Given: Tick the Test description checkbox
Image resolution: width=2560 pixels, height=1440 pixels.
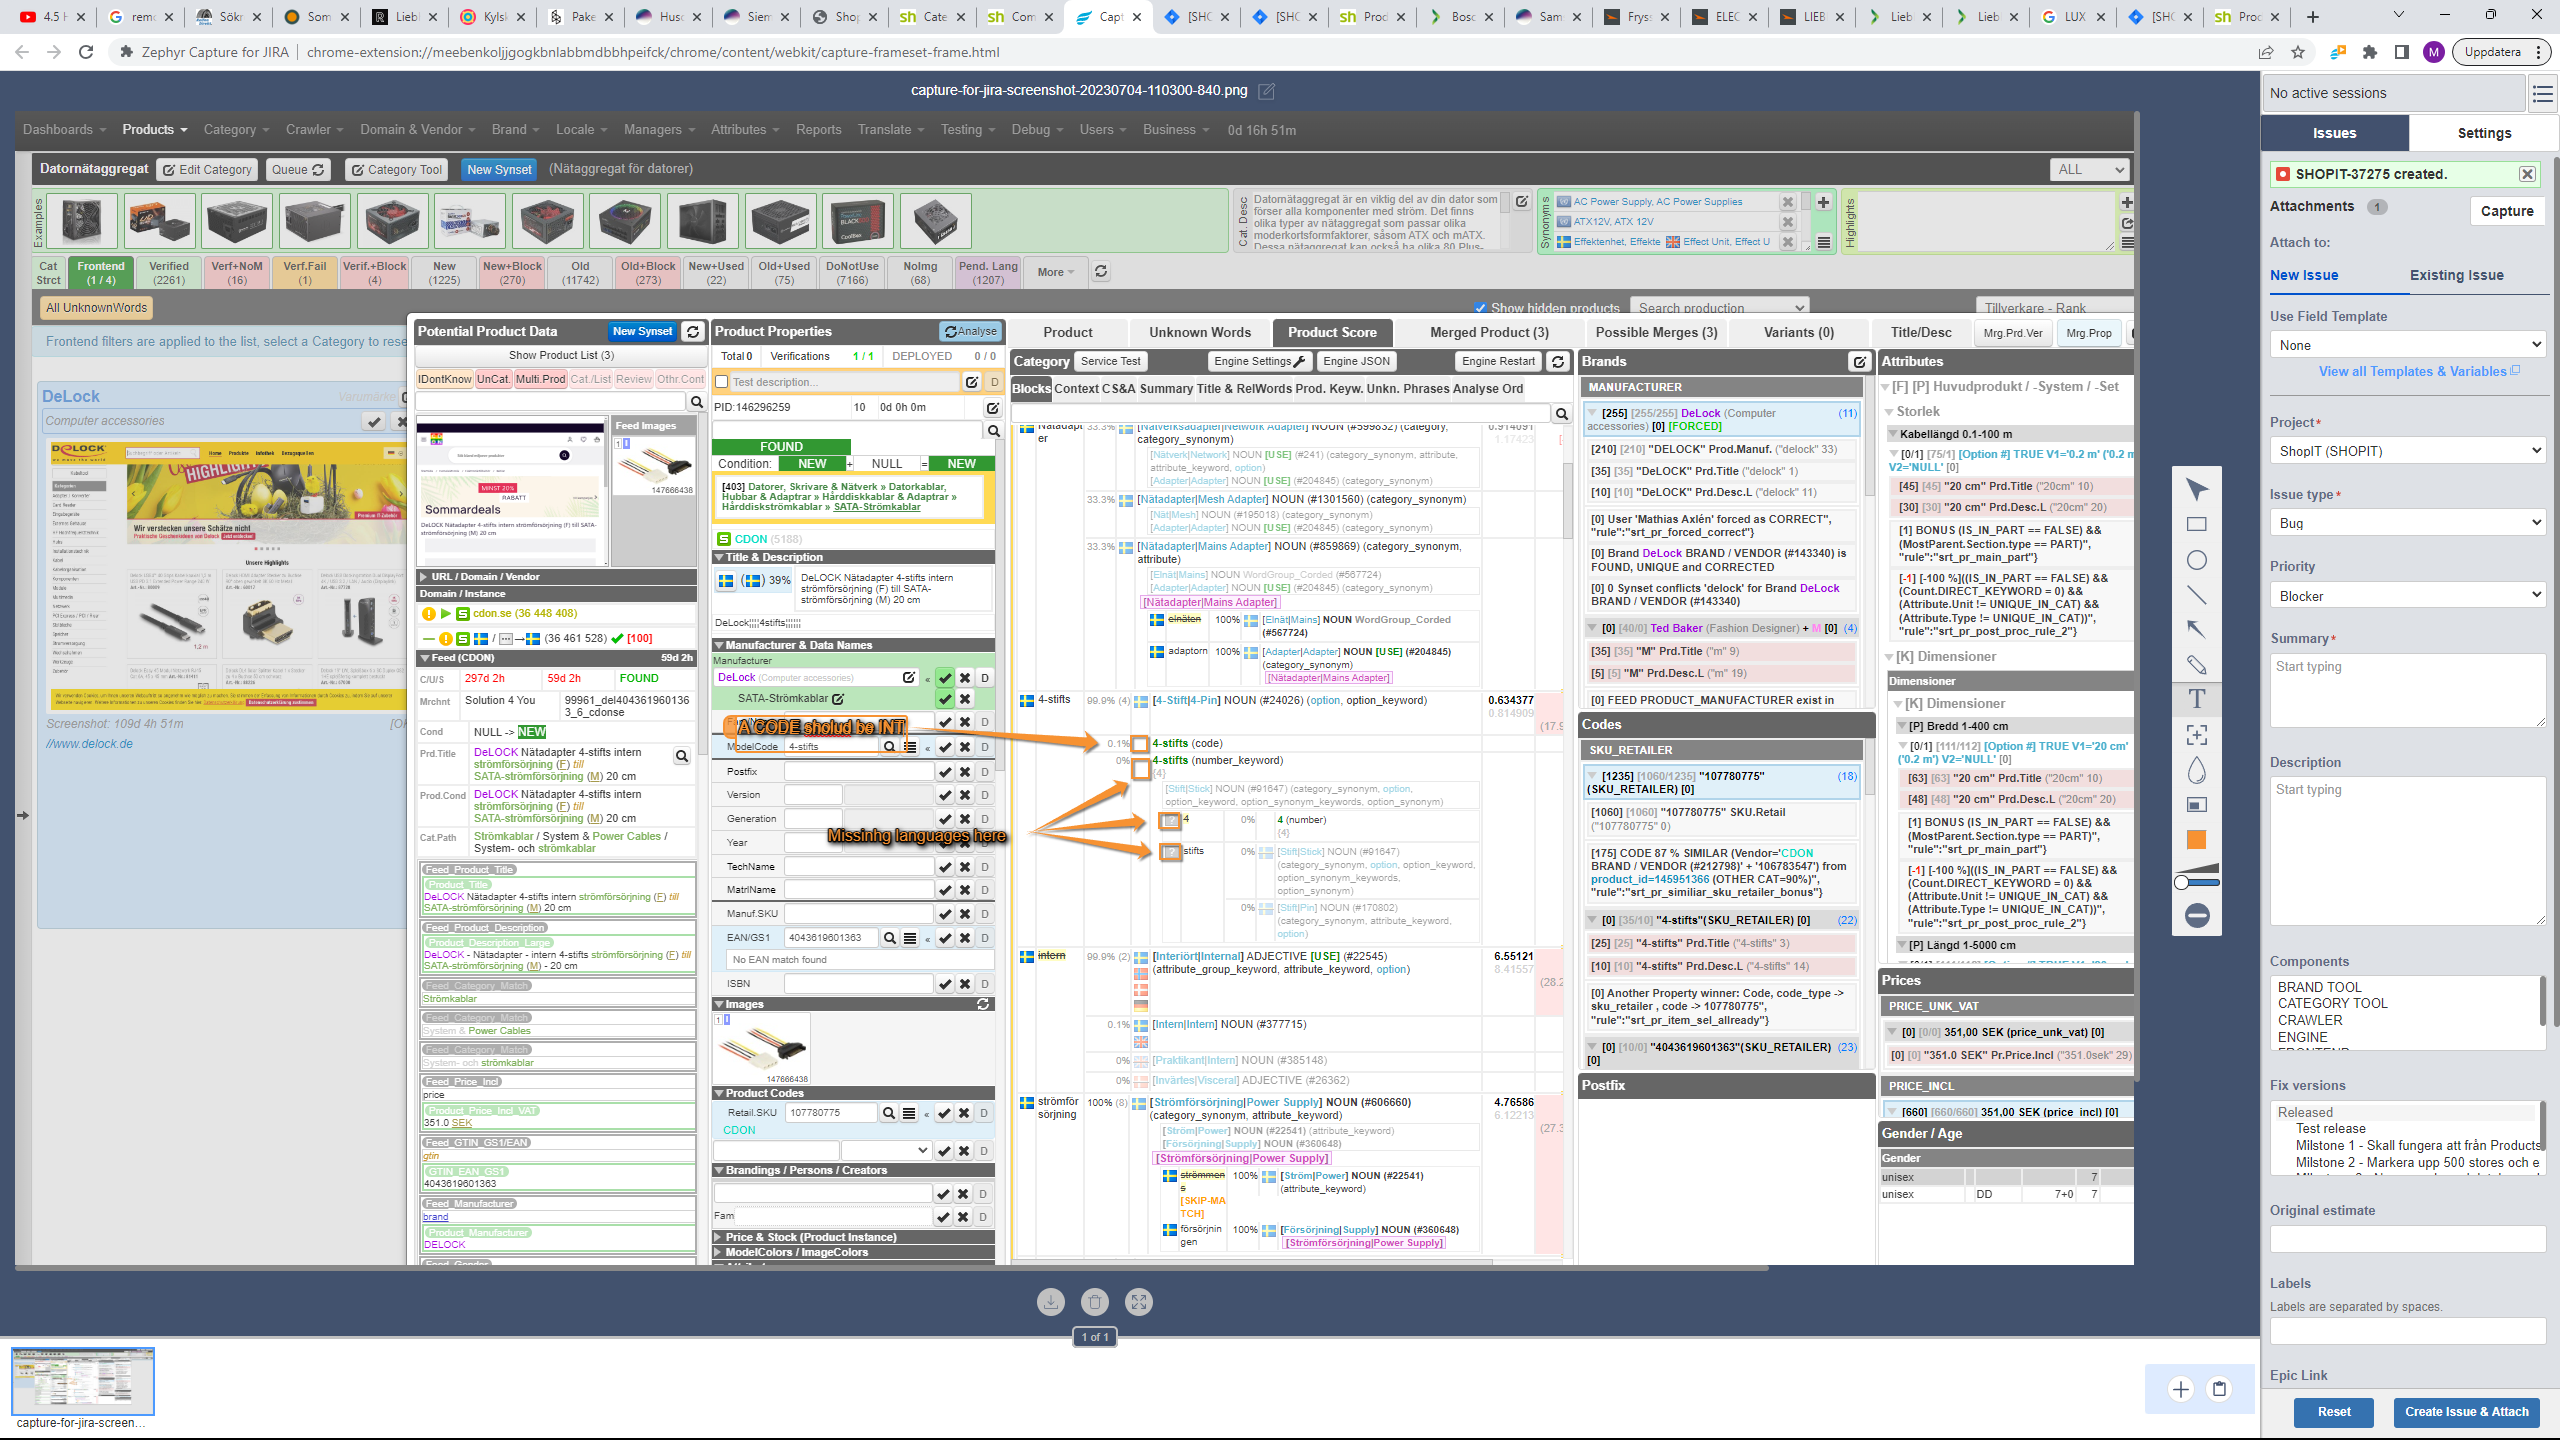Looking at the screenshot, I should click(x=721, y=382).
